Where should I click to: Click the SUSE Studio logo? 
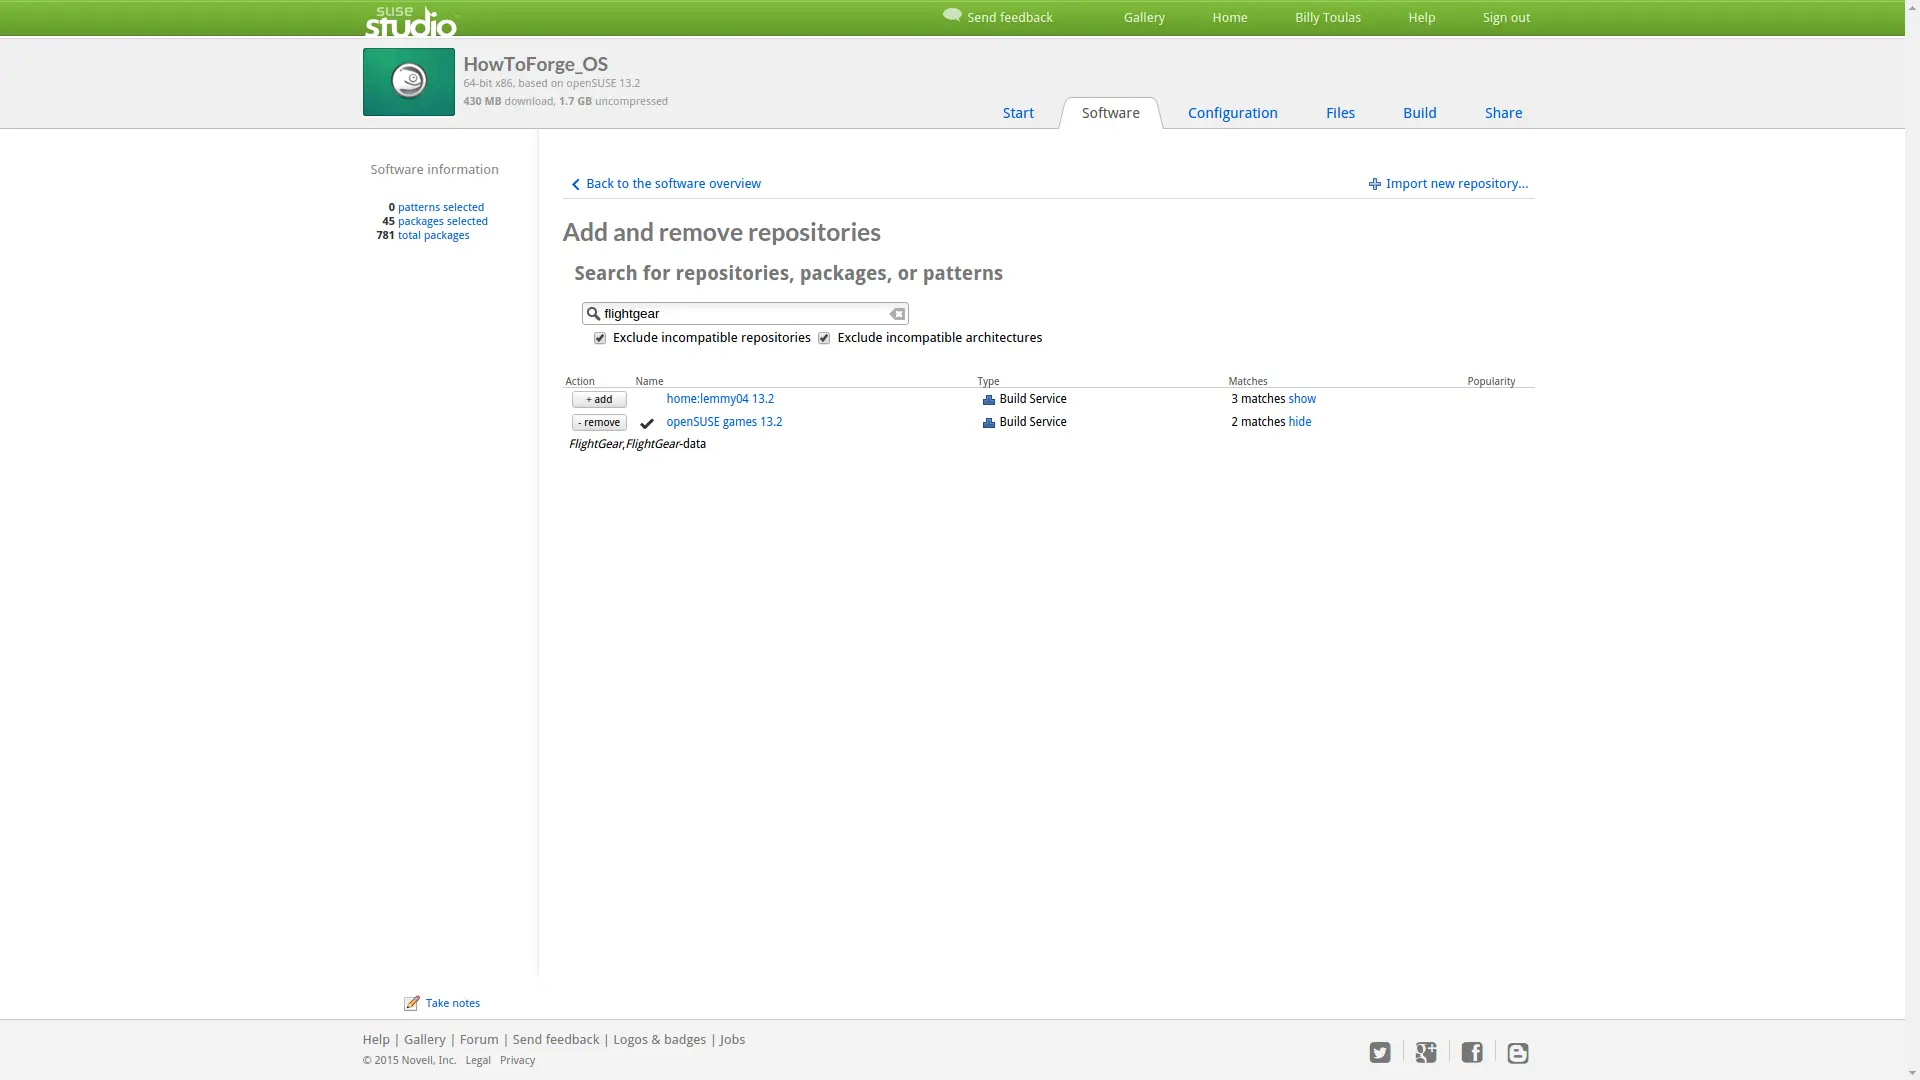point(410,20)
